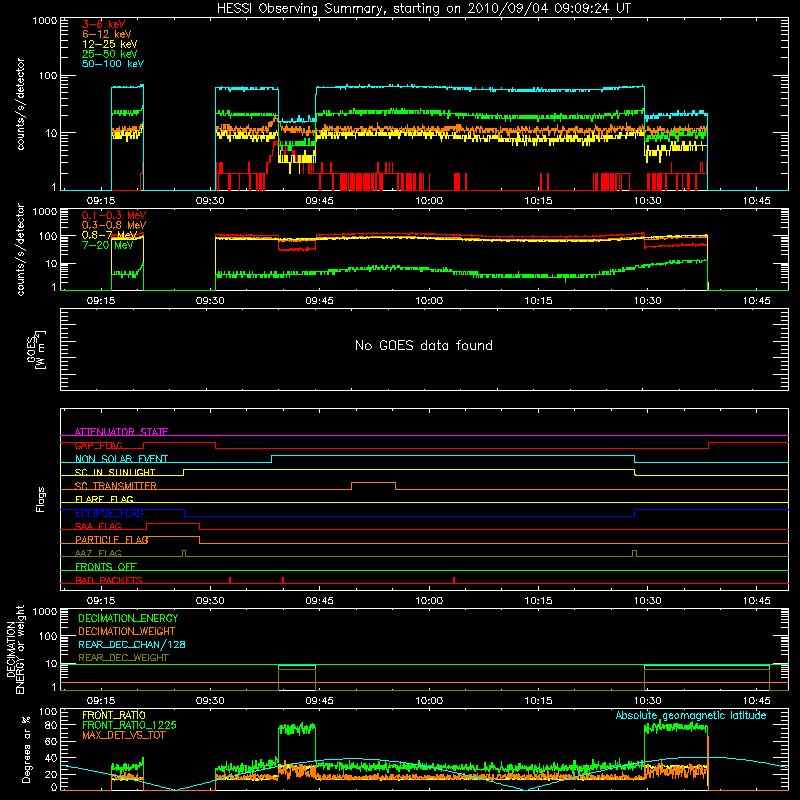Click the 1000 label on top plot's y-axis
The width and height of the screenshot is (800, 800).
pos(44,21)
